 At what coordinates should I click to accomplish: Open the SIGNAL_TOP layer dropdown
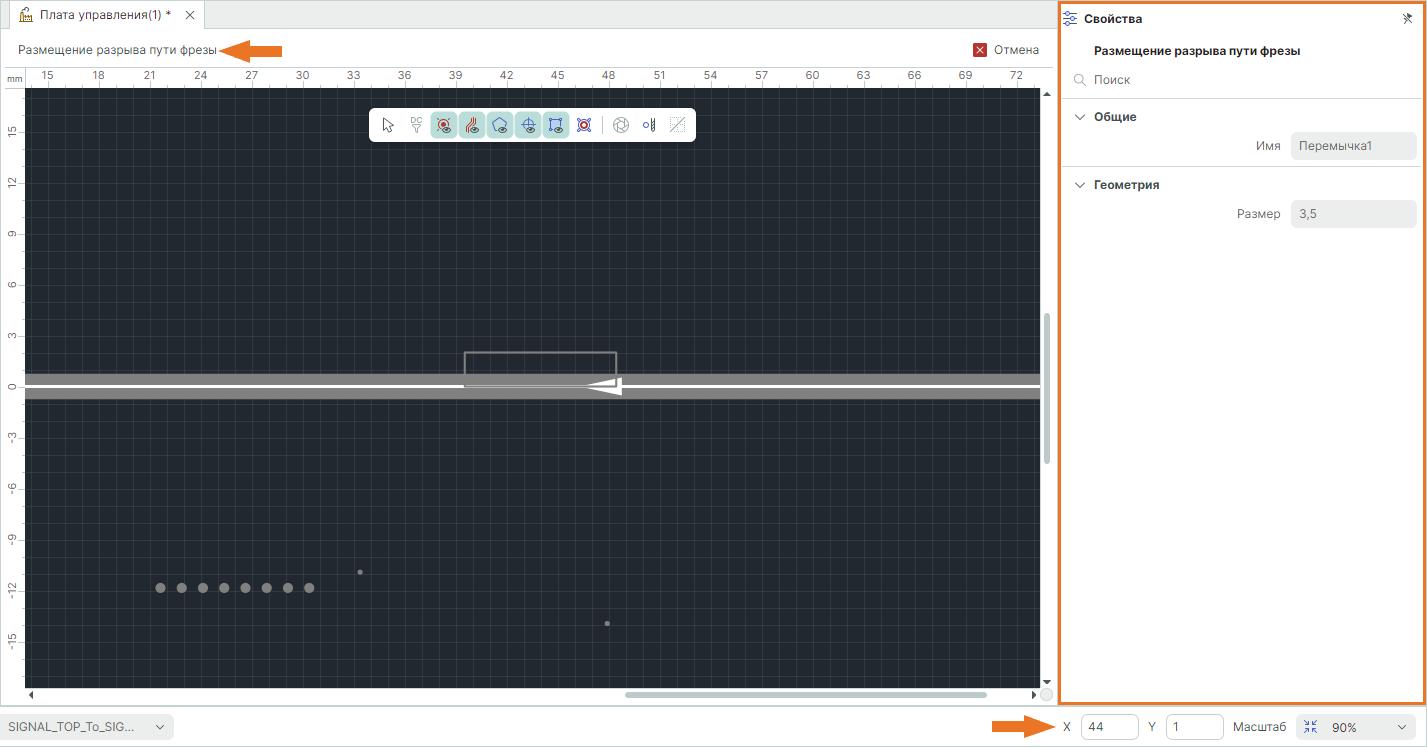click(x=87, y=727)
